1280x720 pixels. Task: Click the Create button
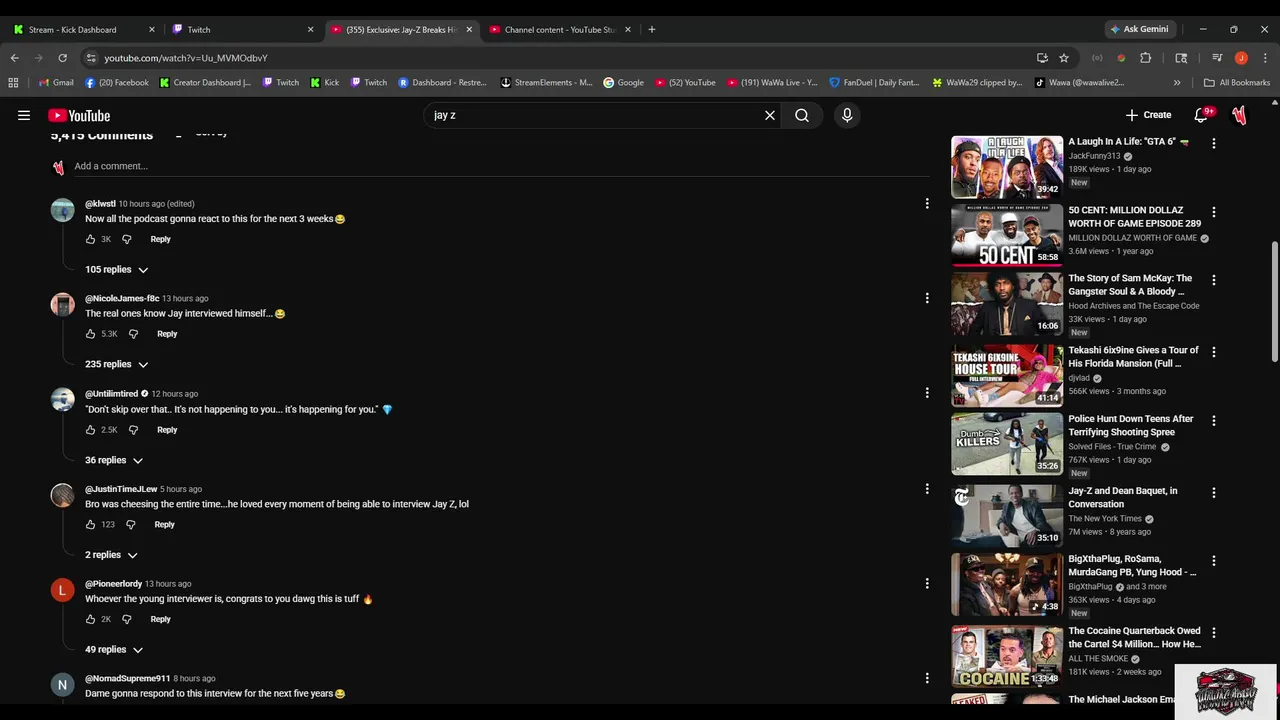click(x=1148, y=115)
